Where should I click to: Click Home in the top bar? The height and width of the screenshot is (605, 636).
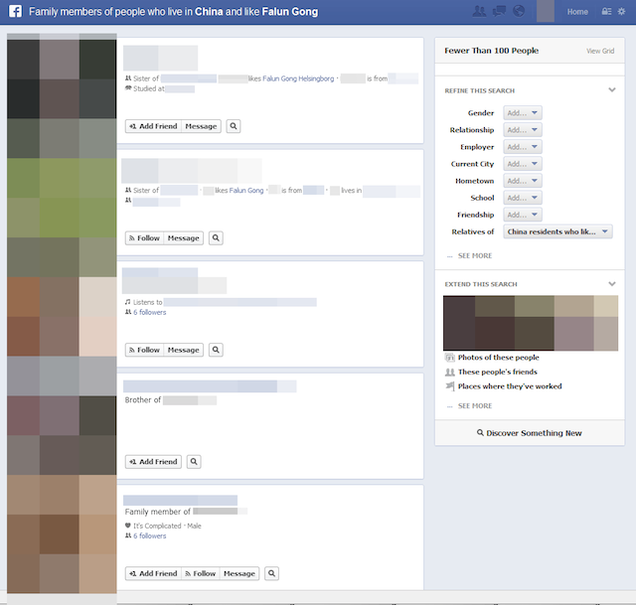[578, 12]
